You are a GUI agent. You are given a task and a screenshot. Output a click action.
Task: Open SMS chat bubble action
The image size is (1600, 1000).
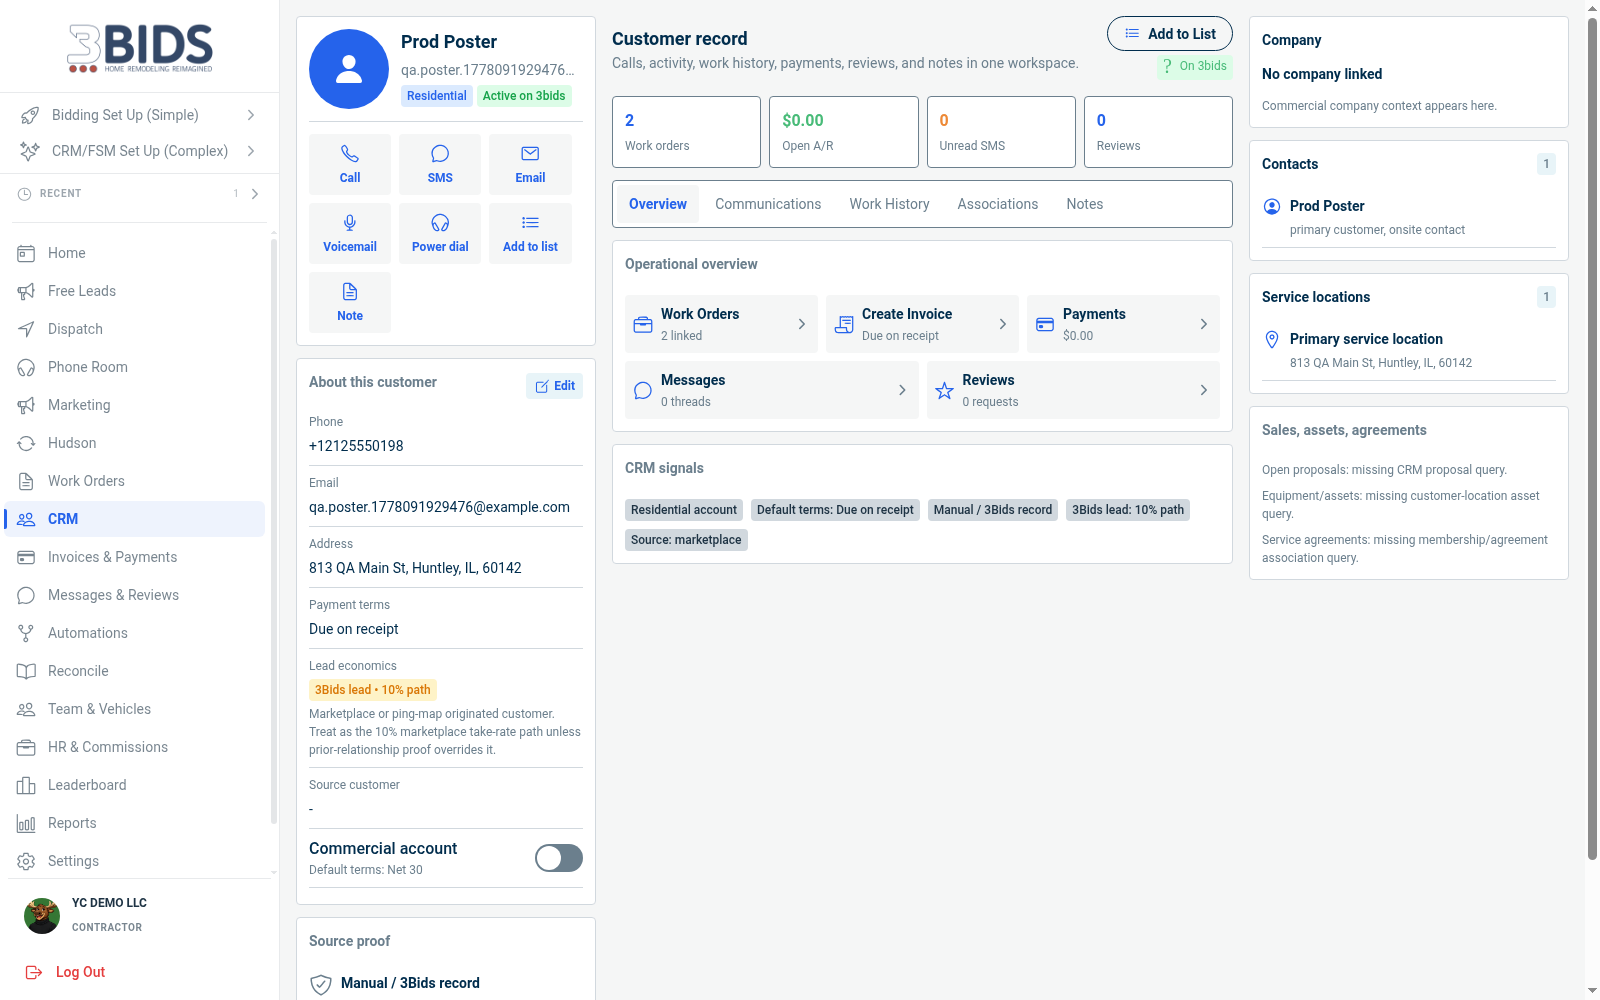440,164
